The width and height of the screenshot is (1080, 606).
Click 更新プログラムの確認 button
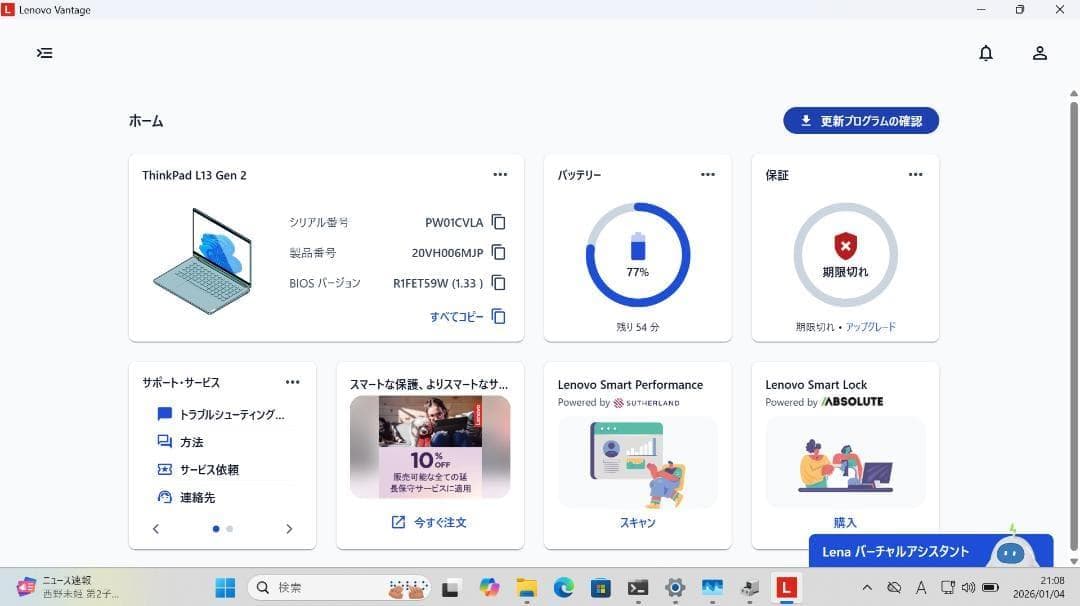tap(860, 121)
